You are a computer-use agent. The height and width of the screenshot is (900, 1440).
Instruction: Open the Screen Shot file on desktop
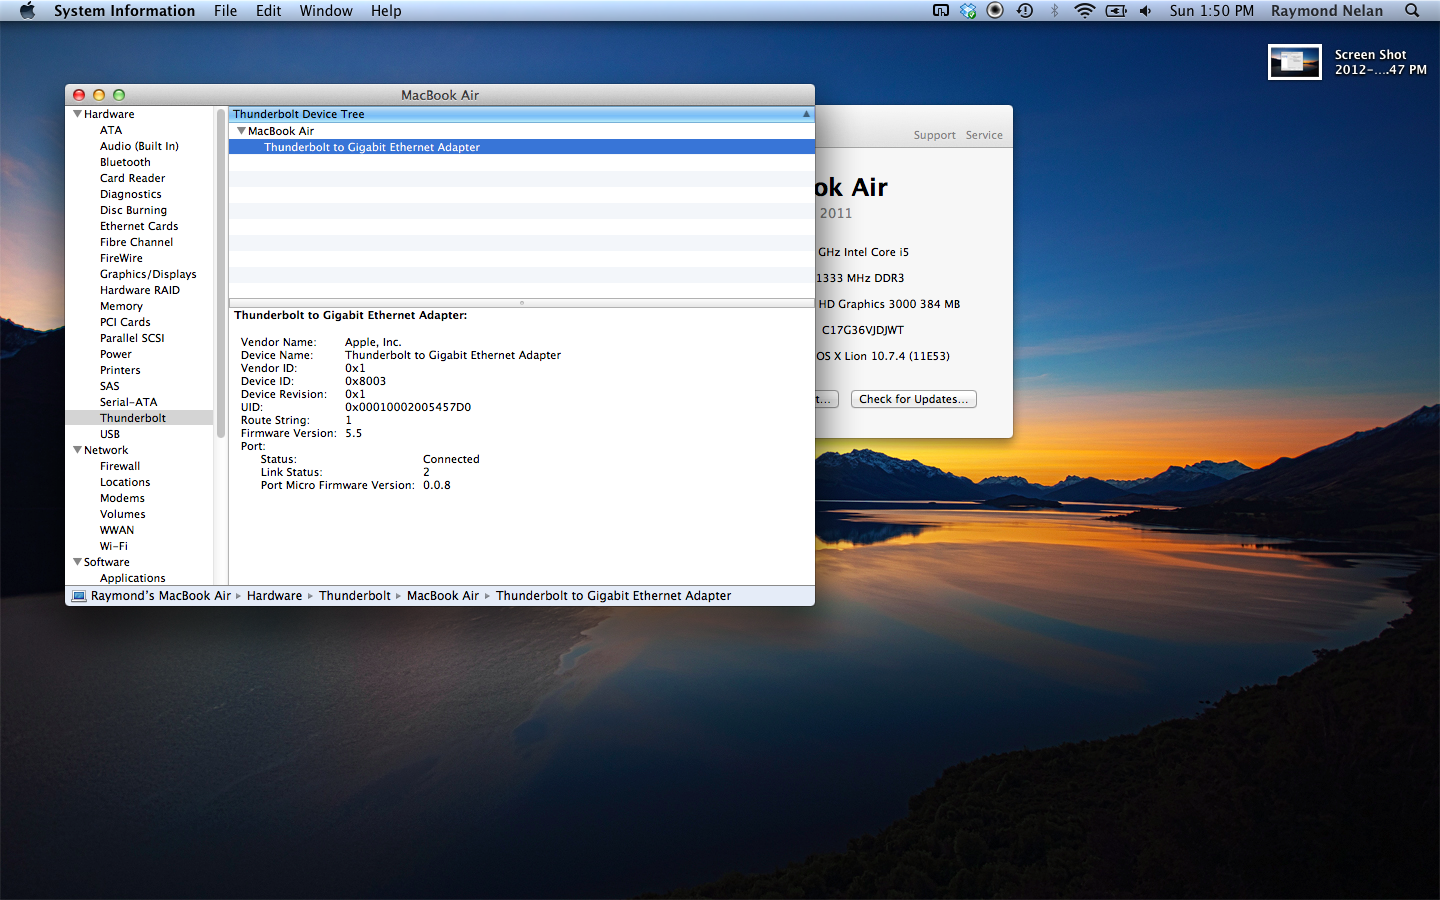(1295, 62)
